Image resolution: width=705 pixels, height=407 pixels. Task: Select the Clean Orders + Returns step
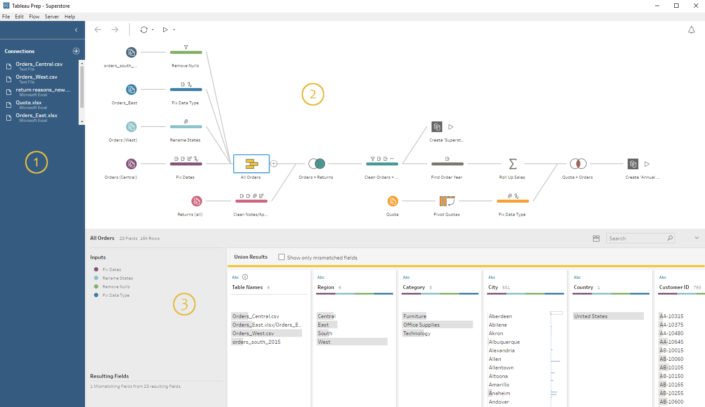coord(382,163)
